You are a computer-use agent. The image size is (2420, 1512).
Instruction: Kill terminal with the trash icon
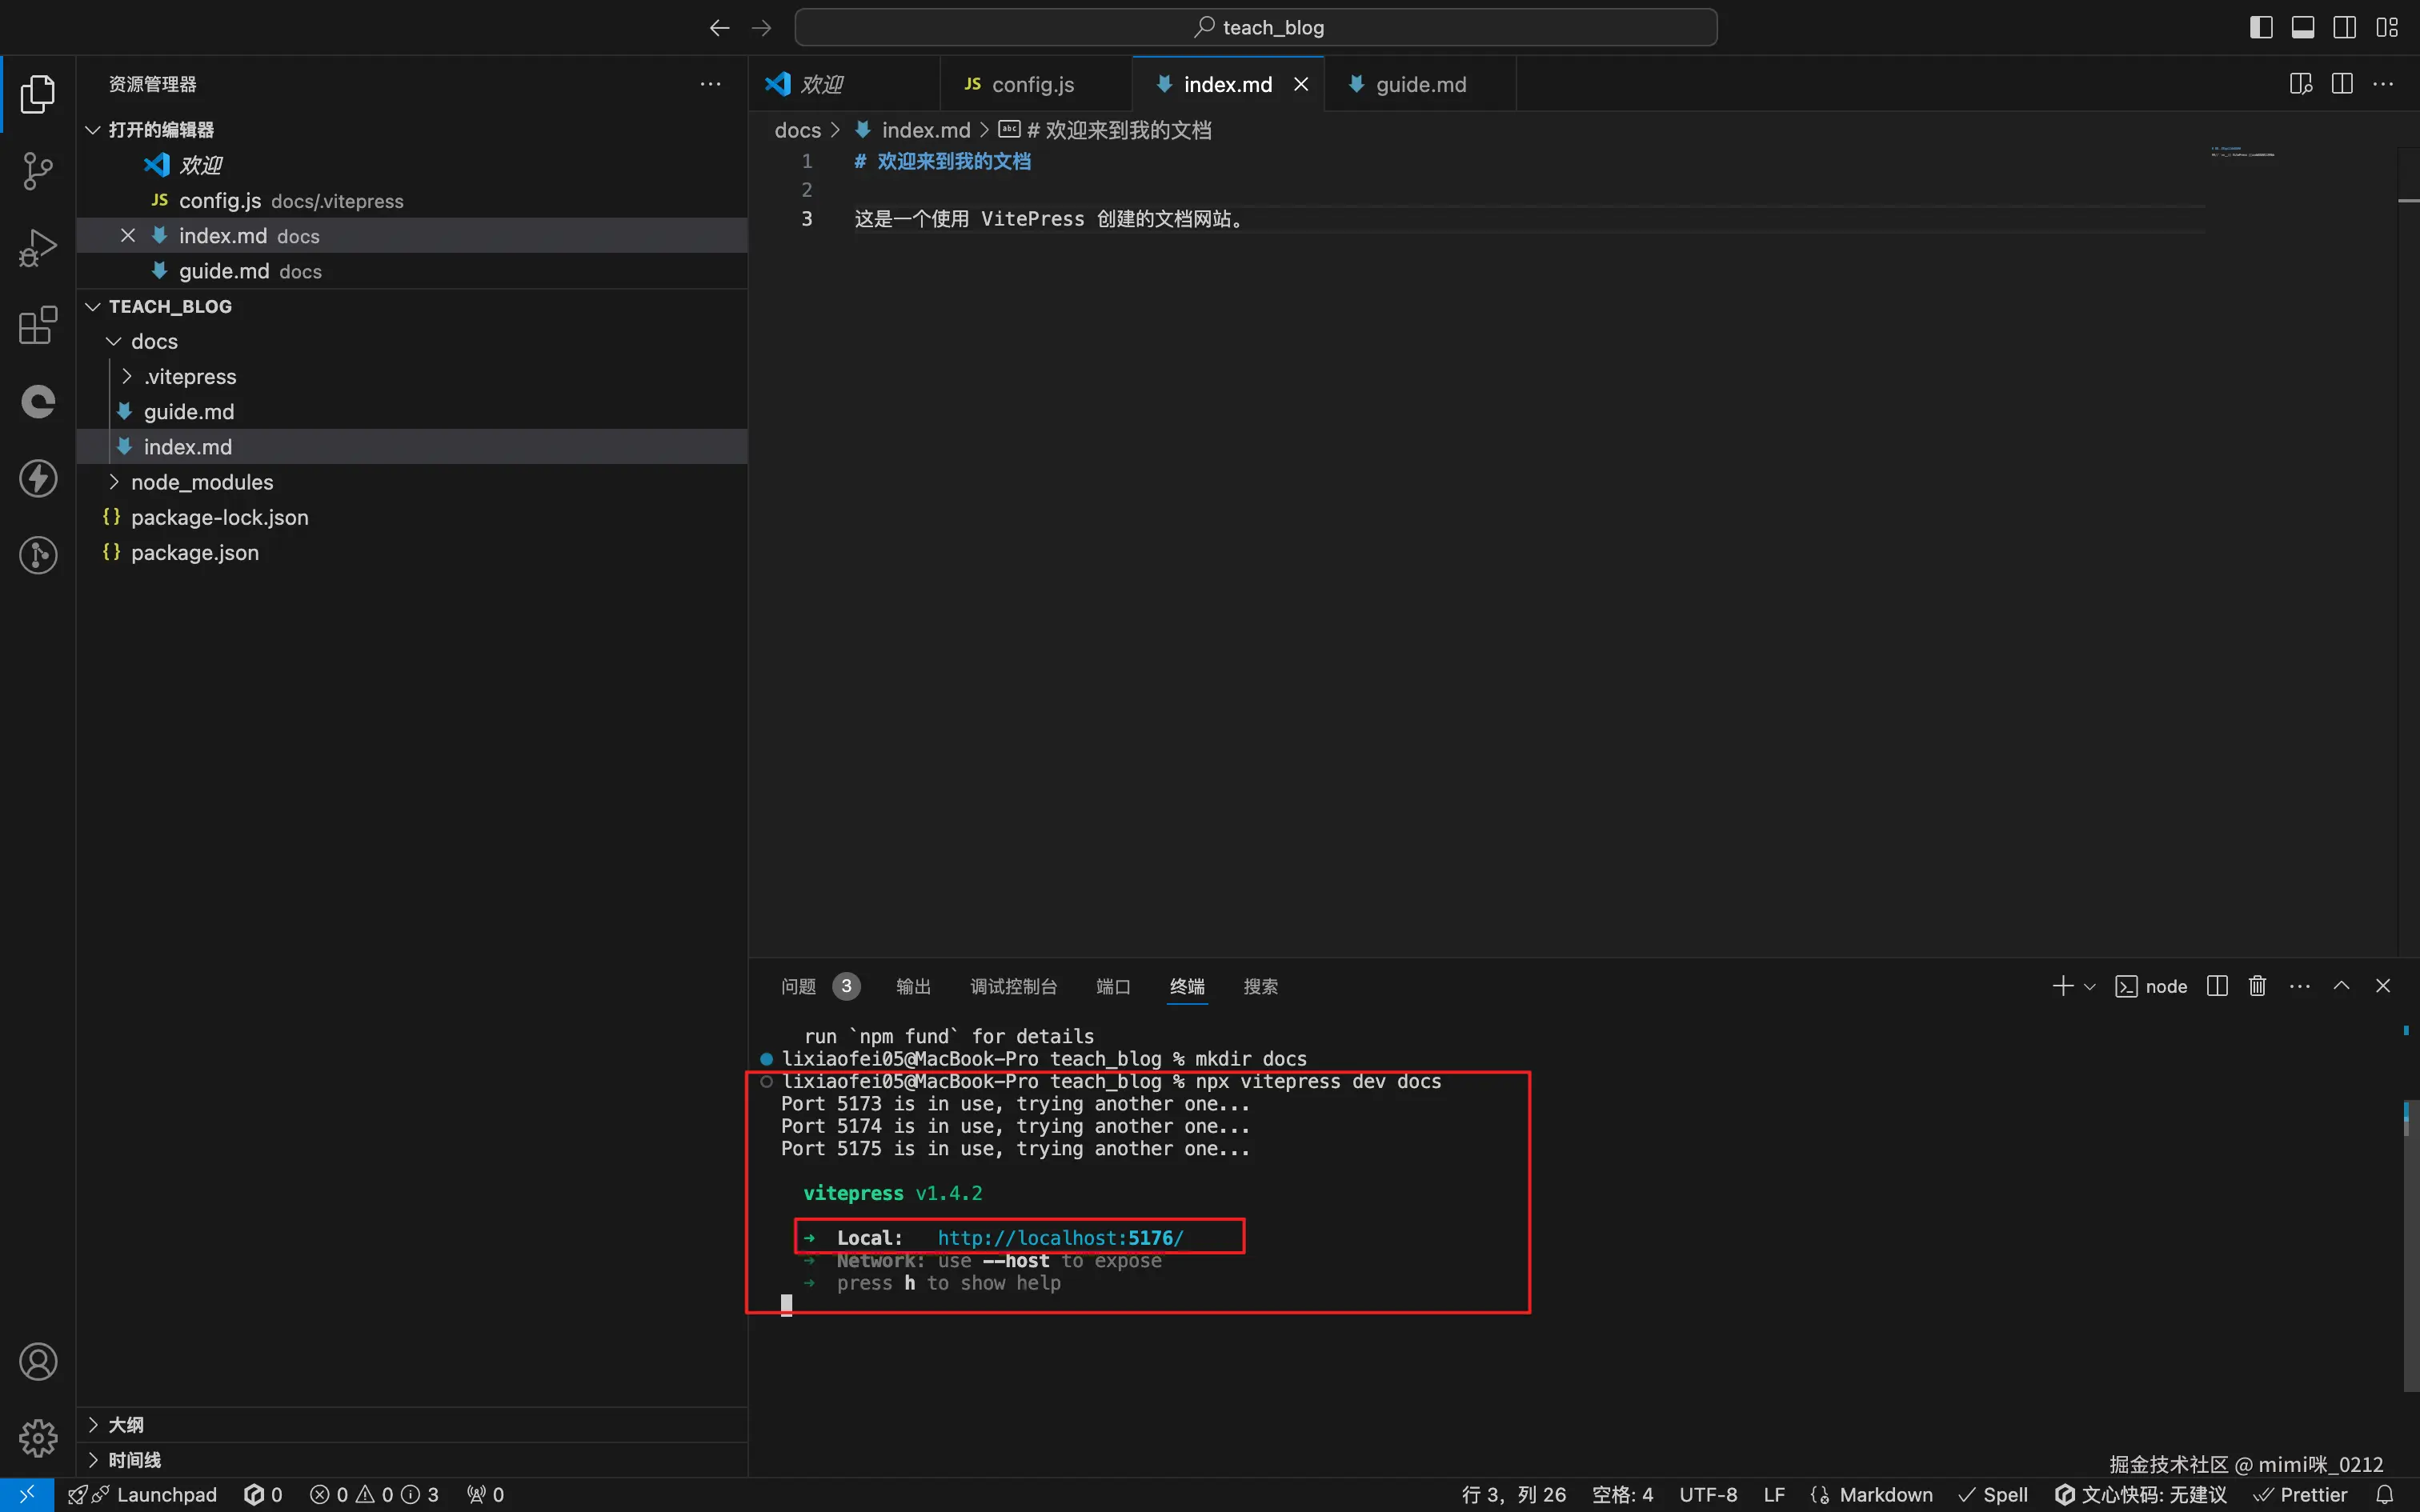2257,986
